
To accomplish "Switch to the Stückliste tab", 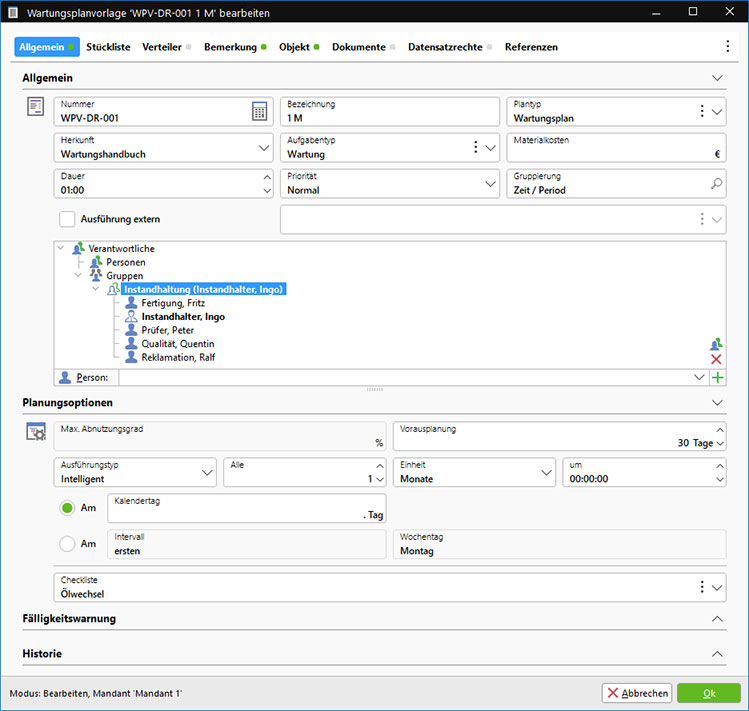I will pos(108,47).
